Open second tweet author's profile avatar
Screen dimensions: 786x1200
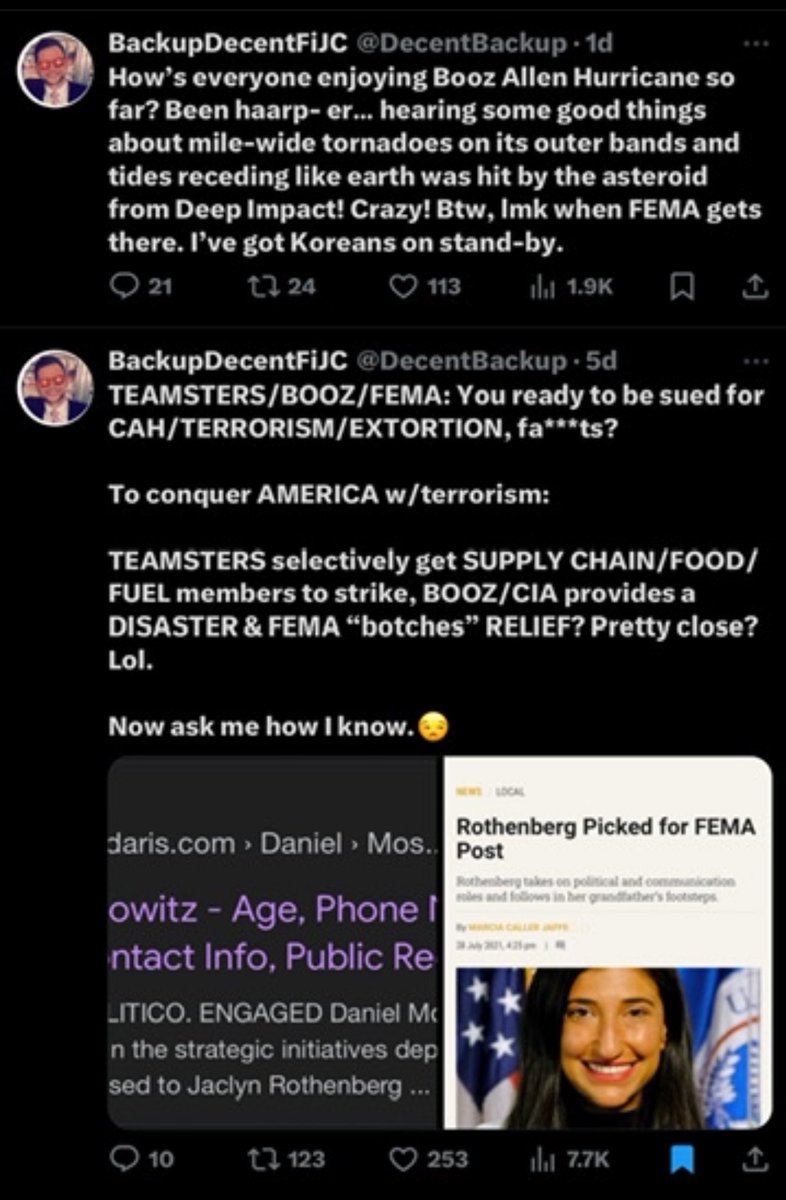(56, 386)
